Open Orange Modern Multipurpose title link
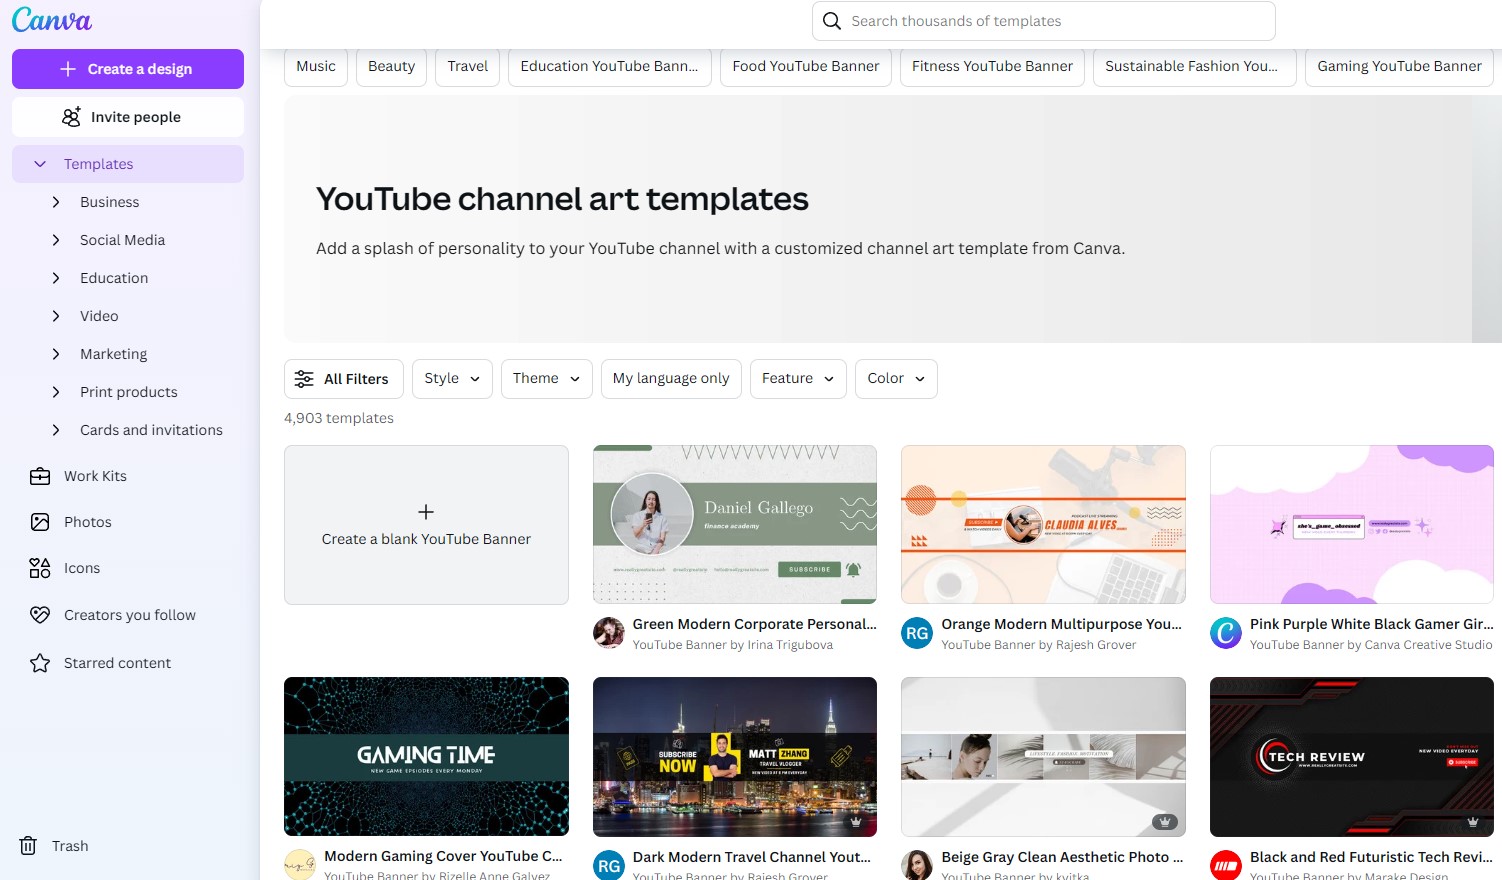Screen dimensions: 1502x880 pyautogui.click(x=1061, y=624)
